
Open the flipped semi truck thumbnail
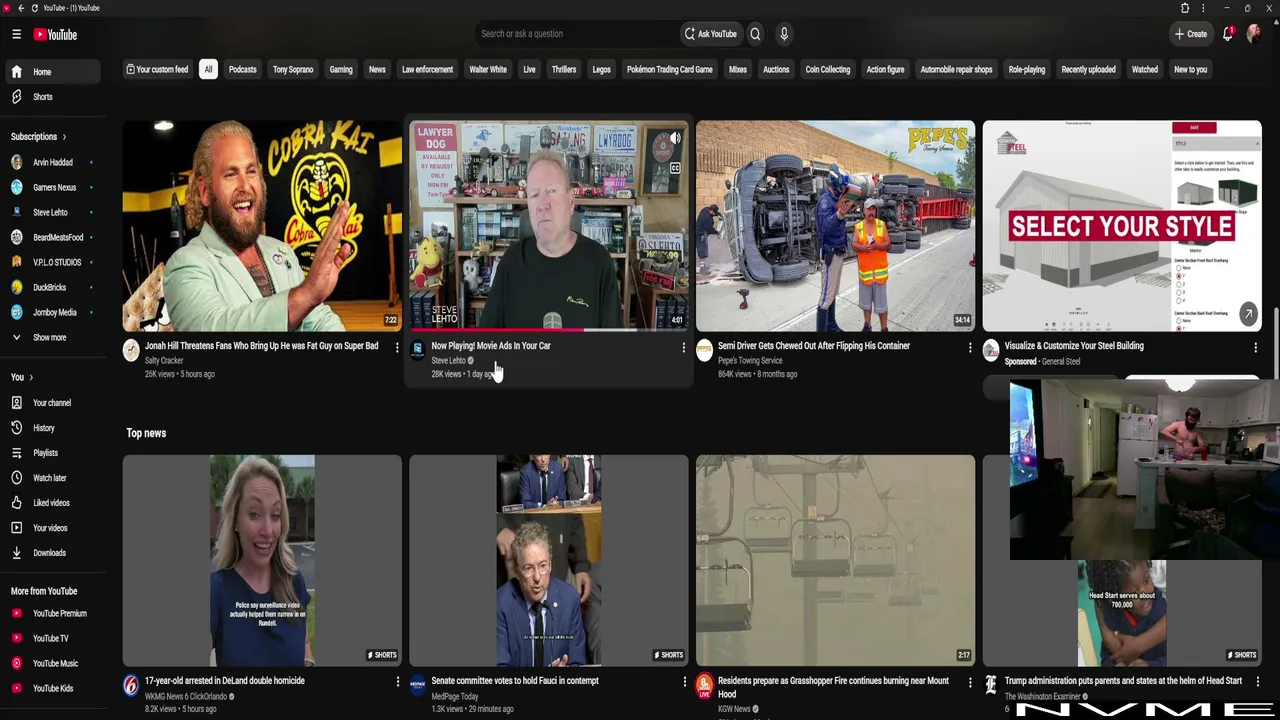tap(835, 226)
